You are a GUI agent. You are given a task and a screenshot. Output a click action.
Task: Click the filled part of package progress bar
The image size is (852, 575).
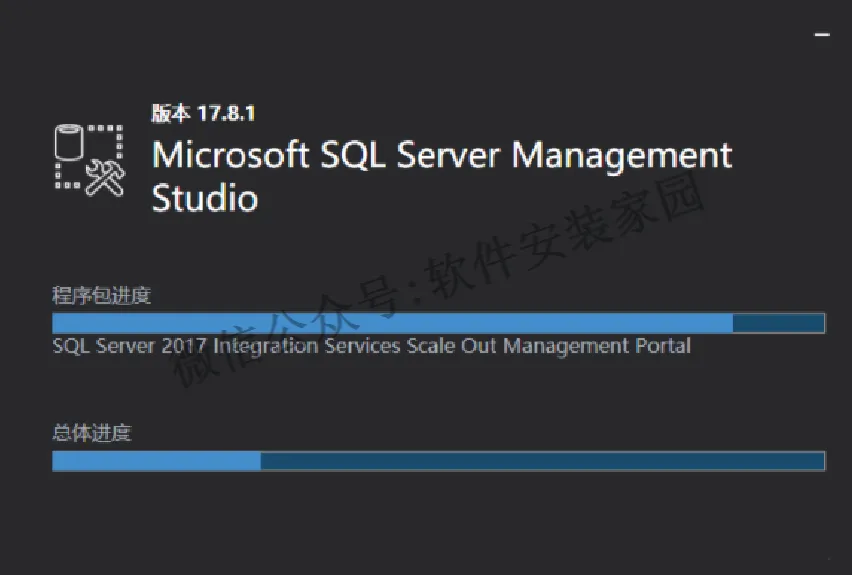click(390, 323)
